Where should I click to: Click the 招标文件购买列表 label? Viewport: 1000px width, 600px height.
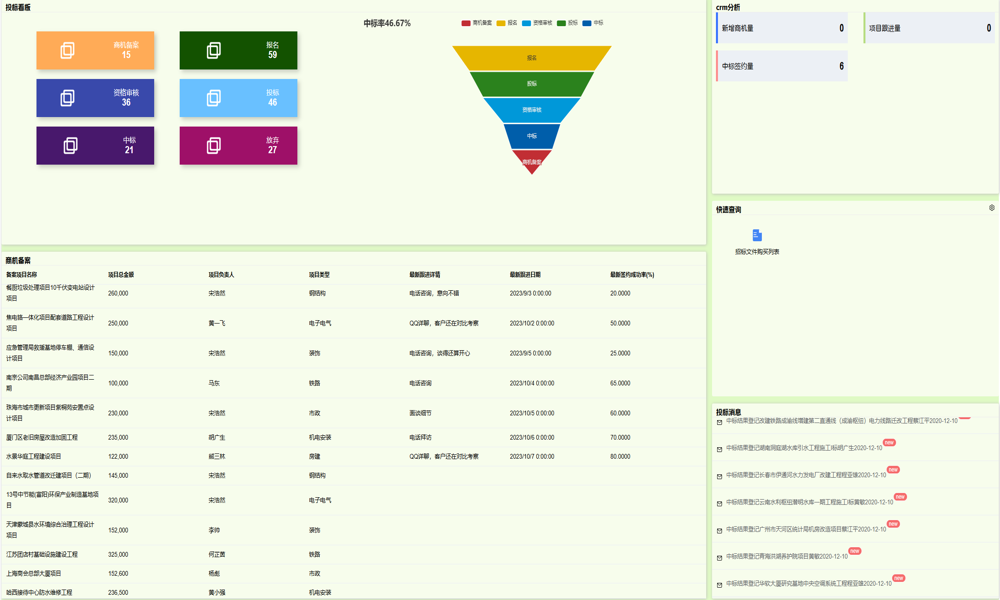[x=757, y=252]
